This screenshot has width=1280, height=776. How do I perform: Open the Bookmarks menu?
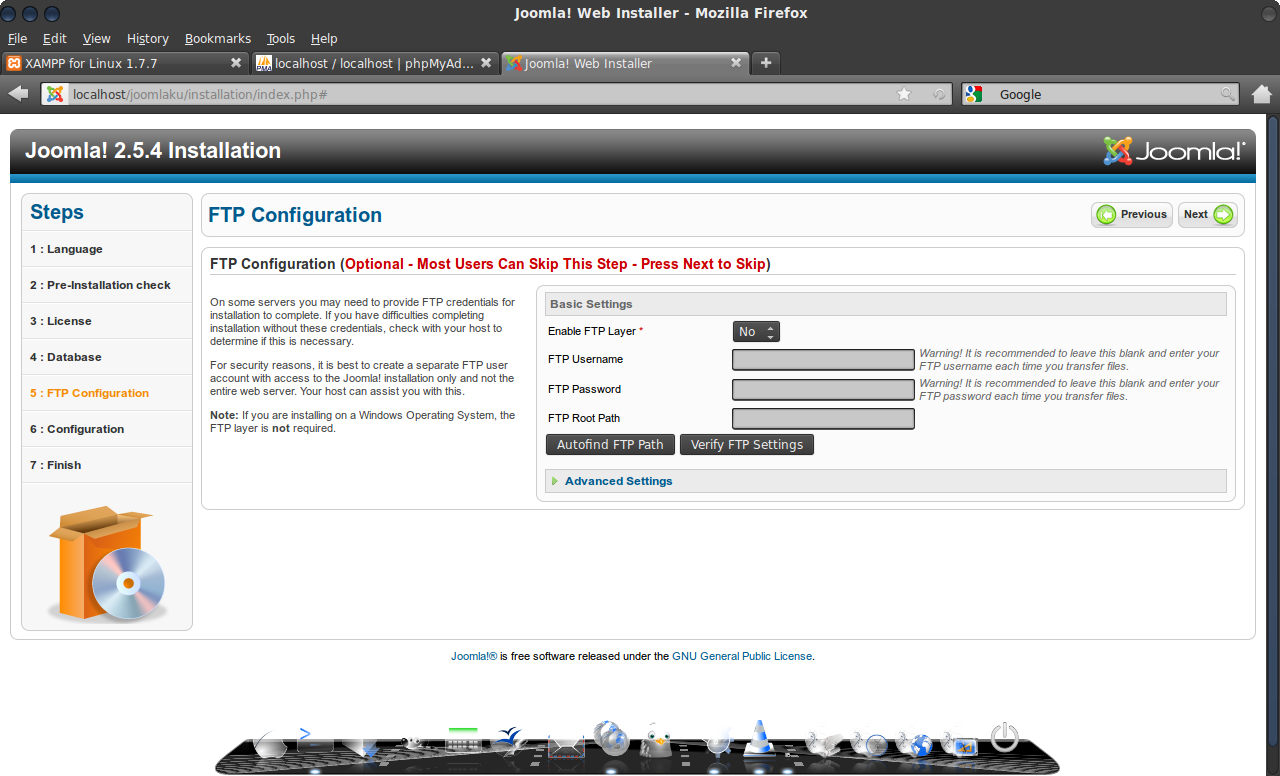[217, 38]
